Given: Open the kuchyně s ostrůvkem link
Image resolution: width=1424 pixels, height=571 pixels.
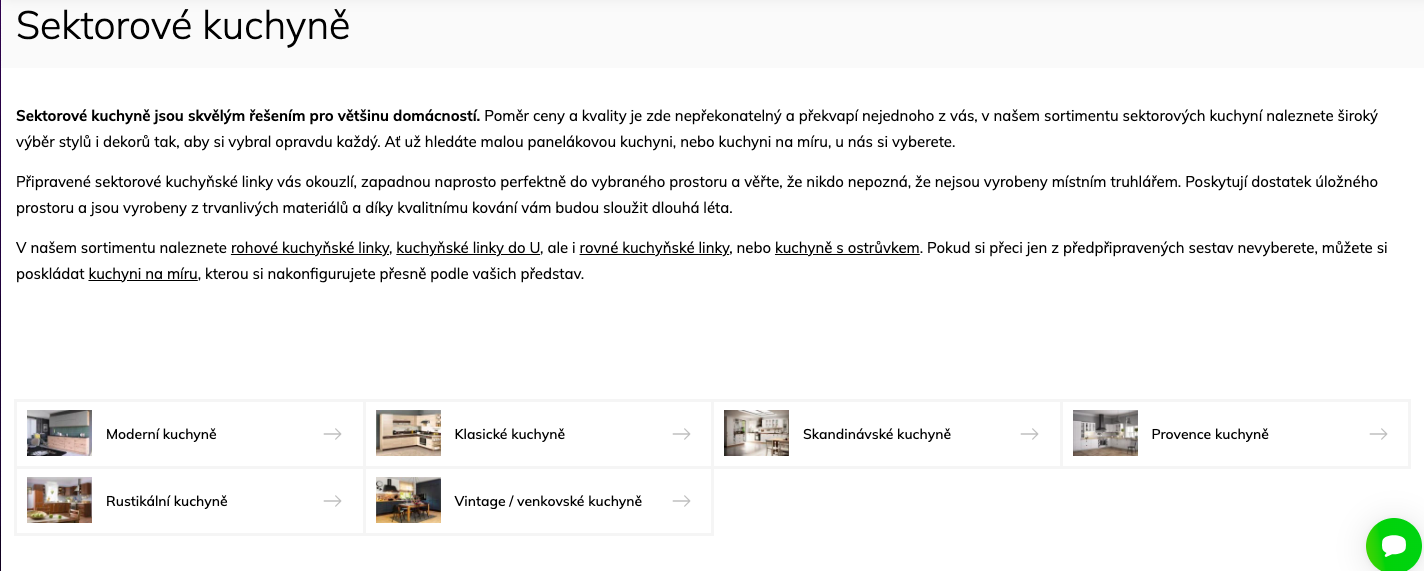Looking at the screenshot, I should tap(847, 248).
